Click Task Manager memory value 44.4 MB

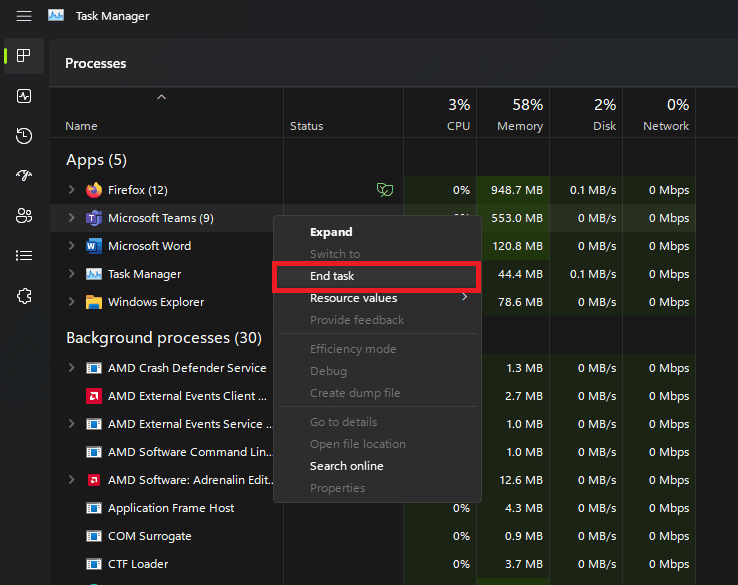[520, 274]
